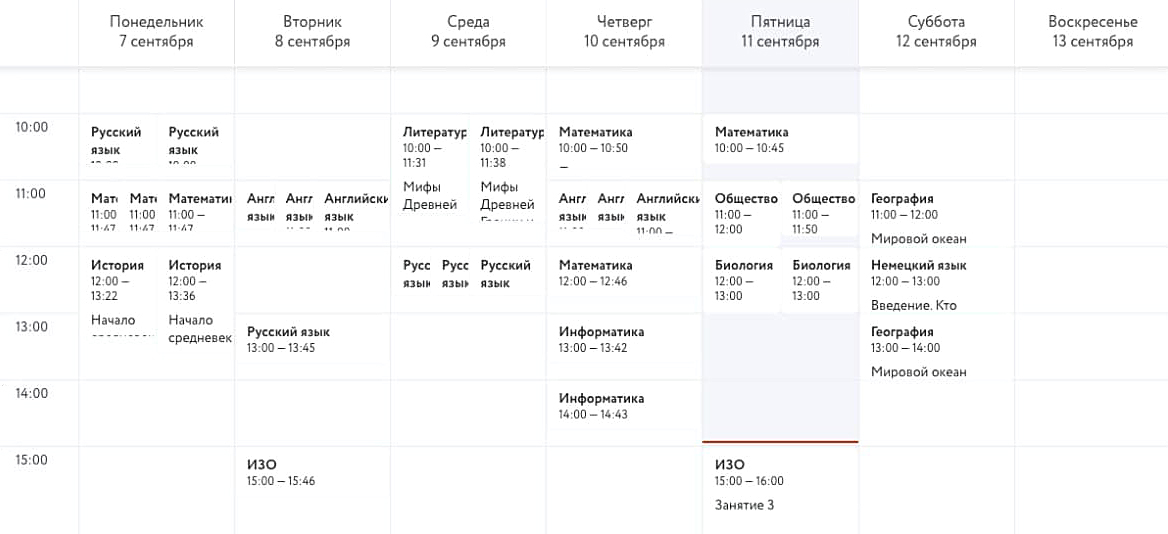Open Thursday Математика 10:00 – 10:50 lesson
The height and width of the screenshot is (534, 1168).
624,146
